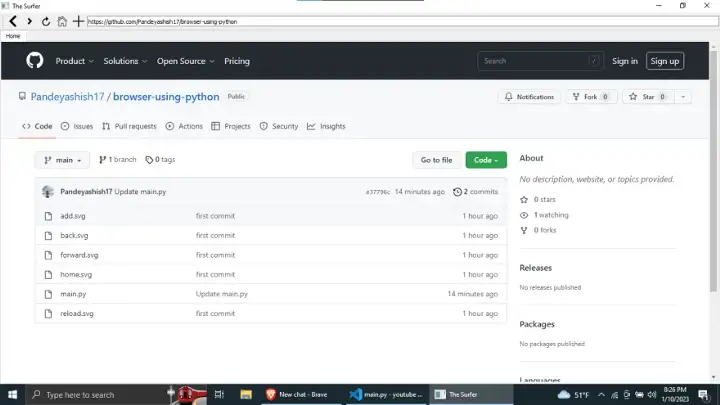
Task: Open the taskbar notification center icon
Action: pyautogui.click(x=703, y=394)
